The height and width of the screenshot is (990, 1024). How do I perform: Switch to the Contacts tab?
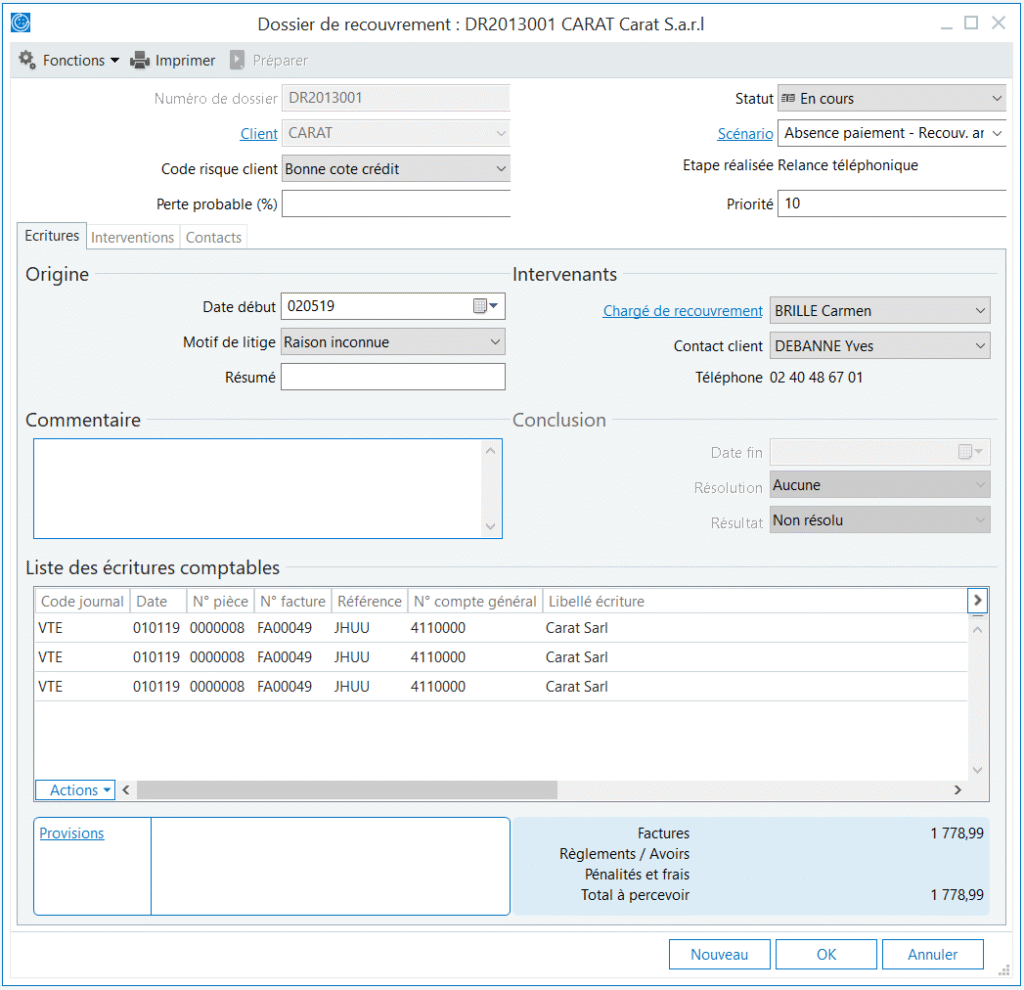(213, 237)
